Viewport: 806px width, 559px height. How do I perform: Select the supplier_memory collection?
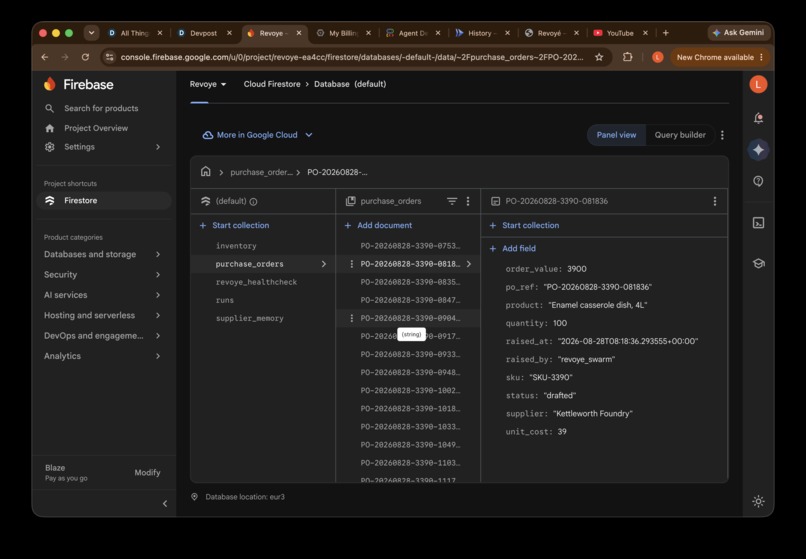coord(249,318)
